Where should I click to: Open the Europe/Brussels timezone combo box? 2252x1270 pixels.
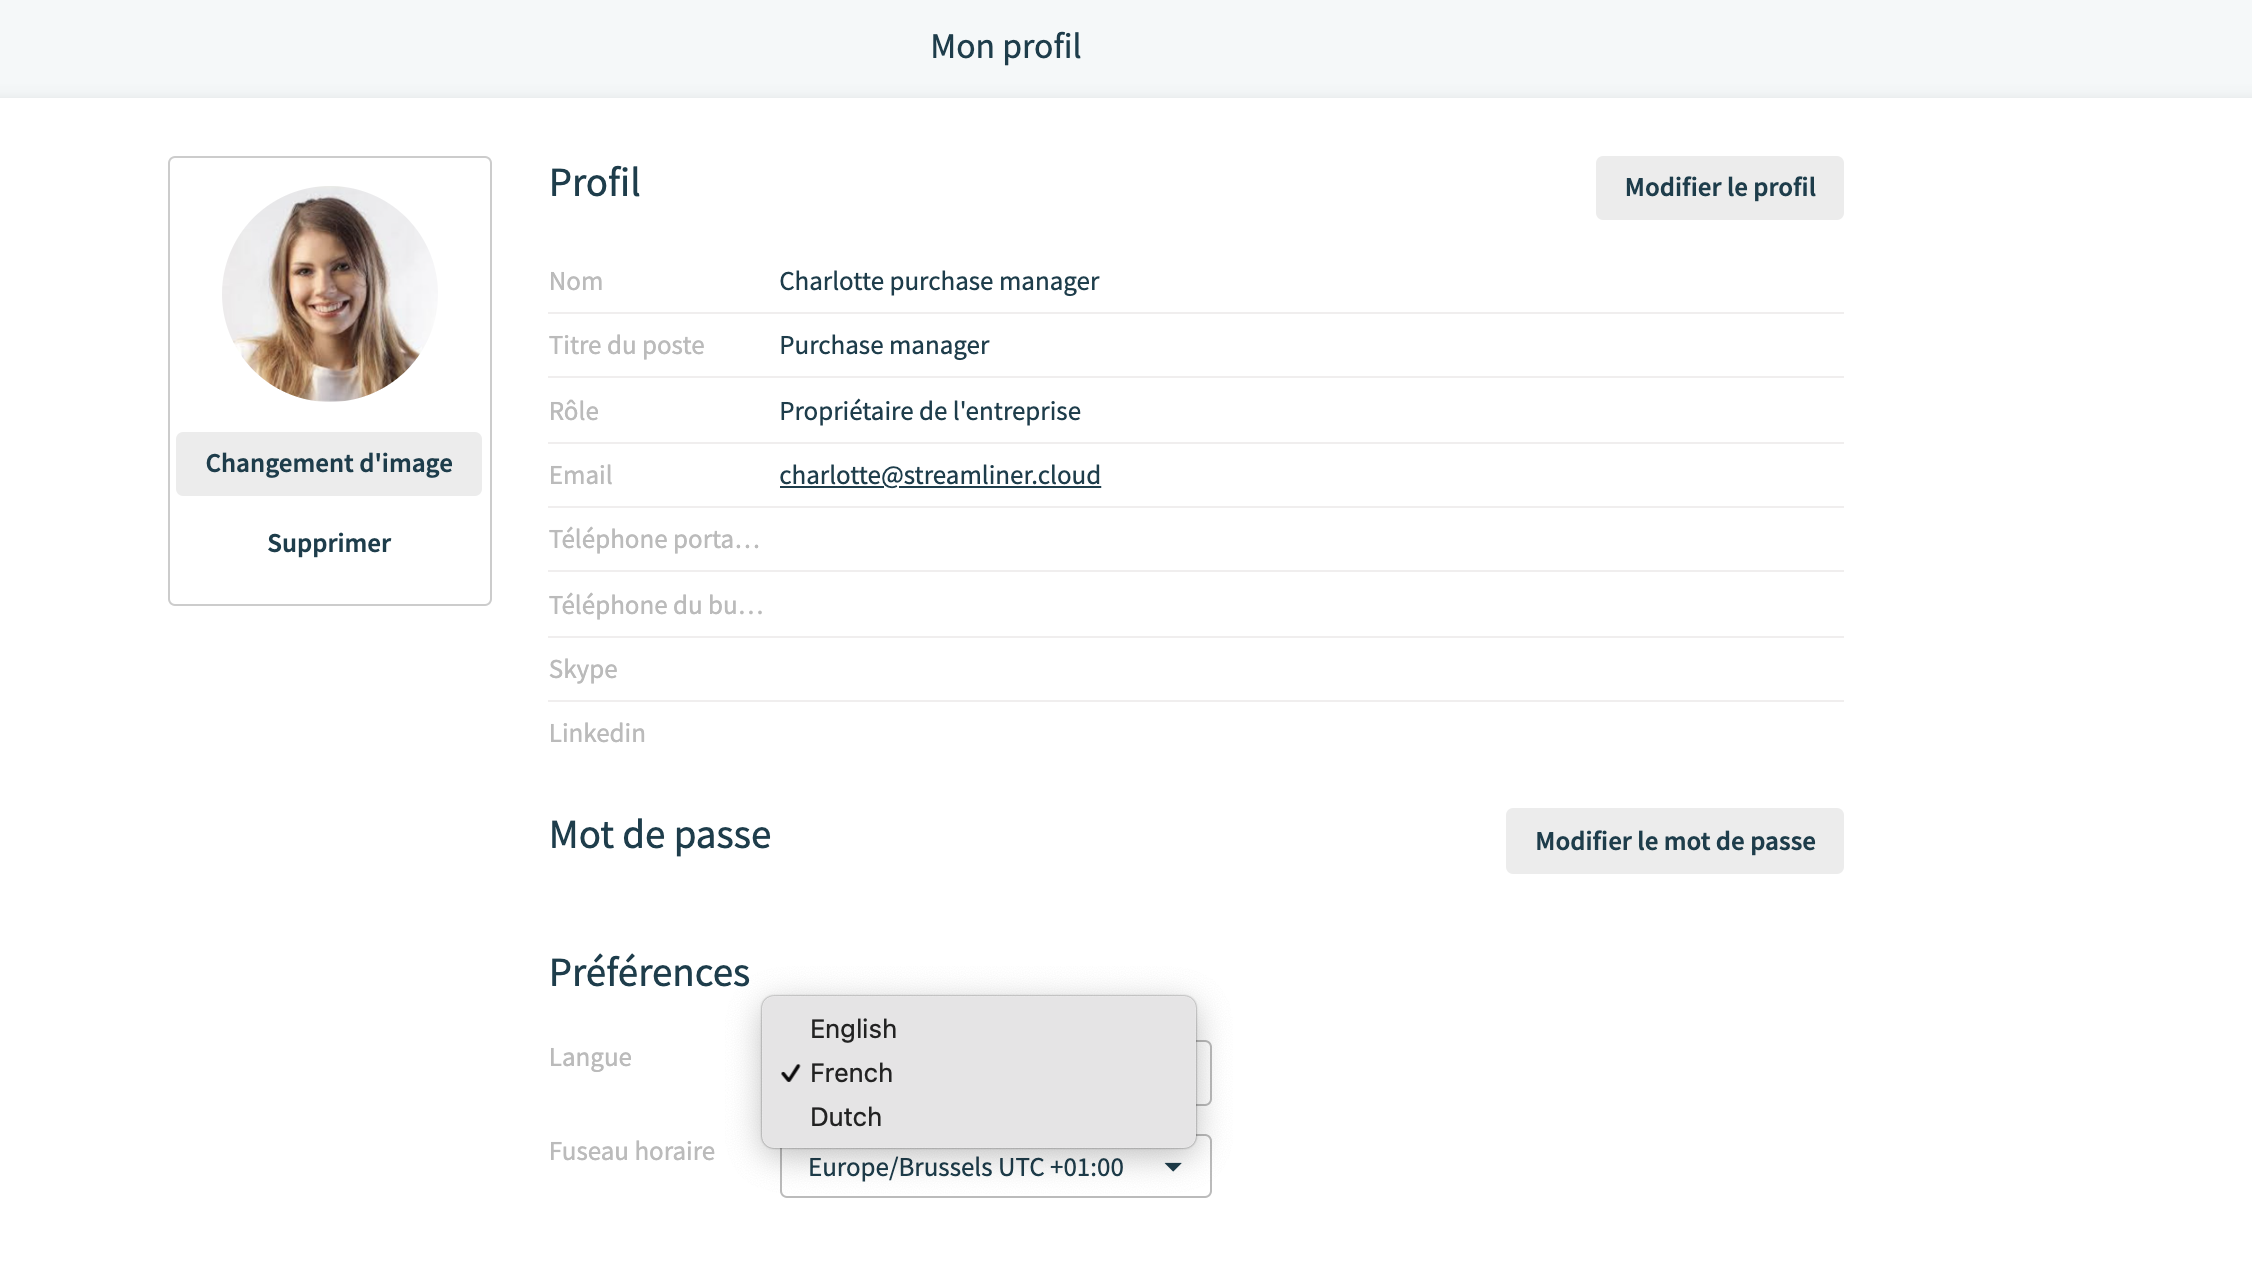[x=995, y=1167]
